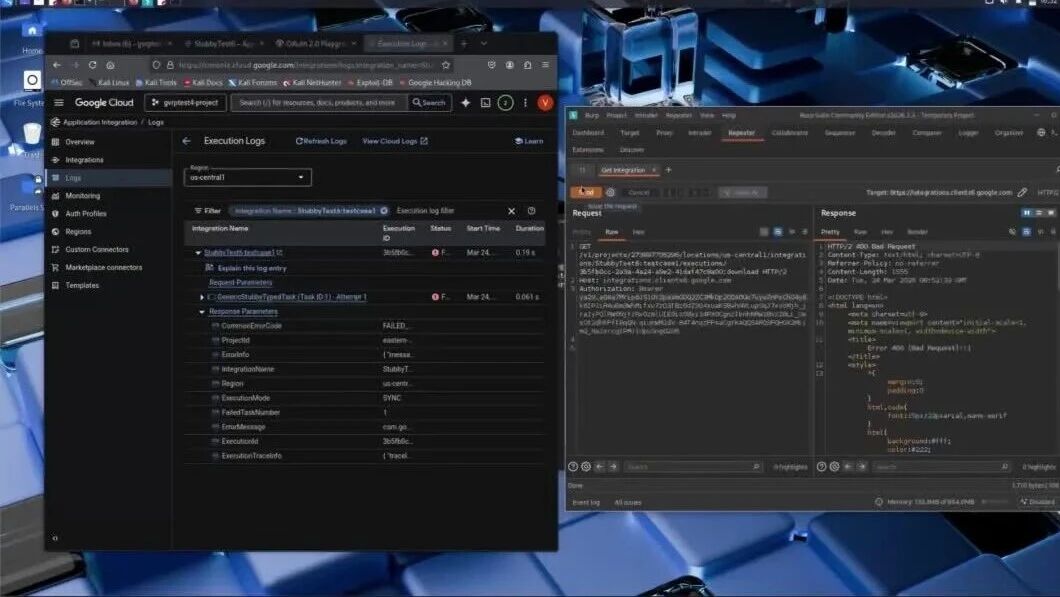Open View Cloud Logs link
The width and height of the screenshot is (1060, 597).
395,141
